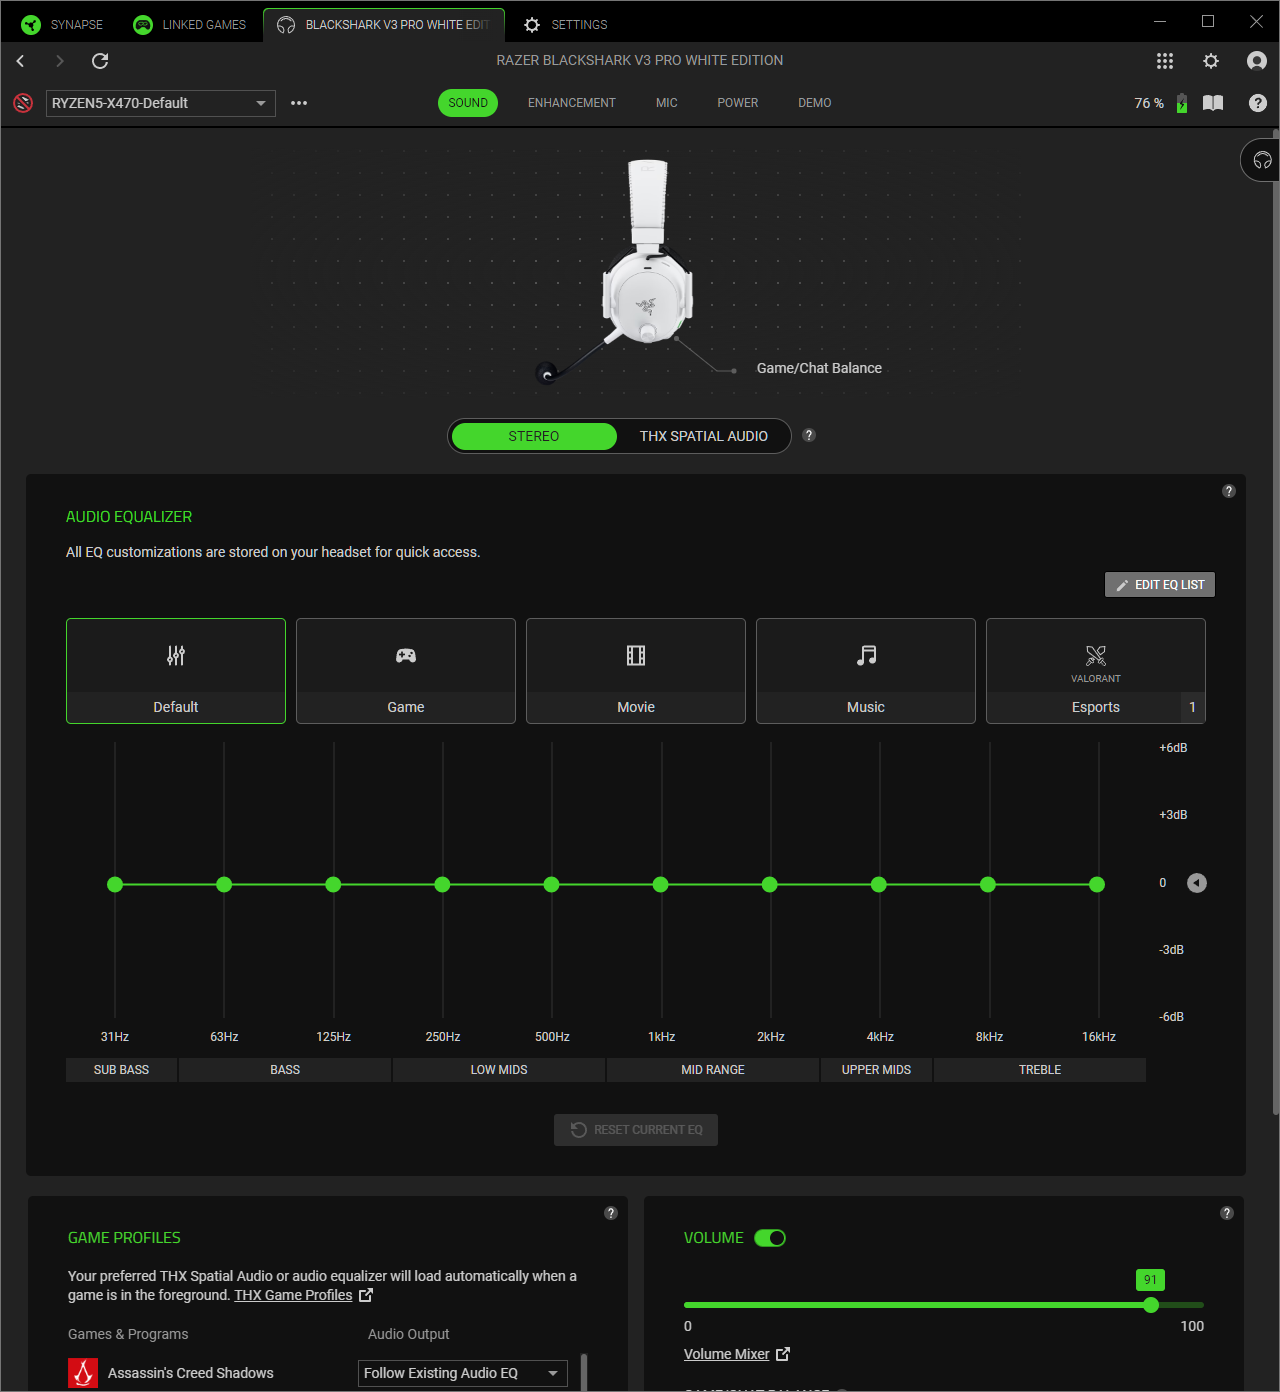Switch to the Enhancement tab
Screen dimensions: 1280x1392
pyautogui.click(x=571, y=103)
